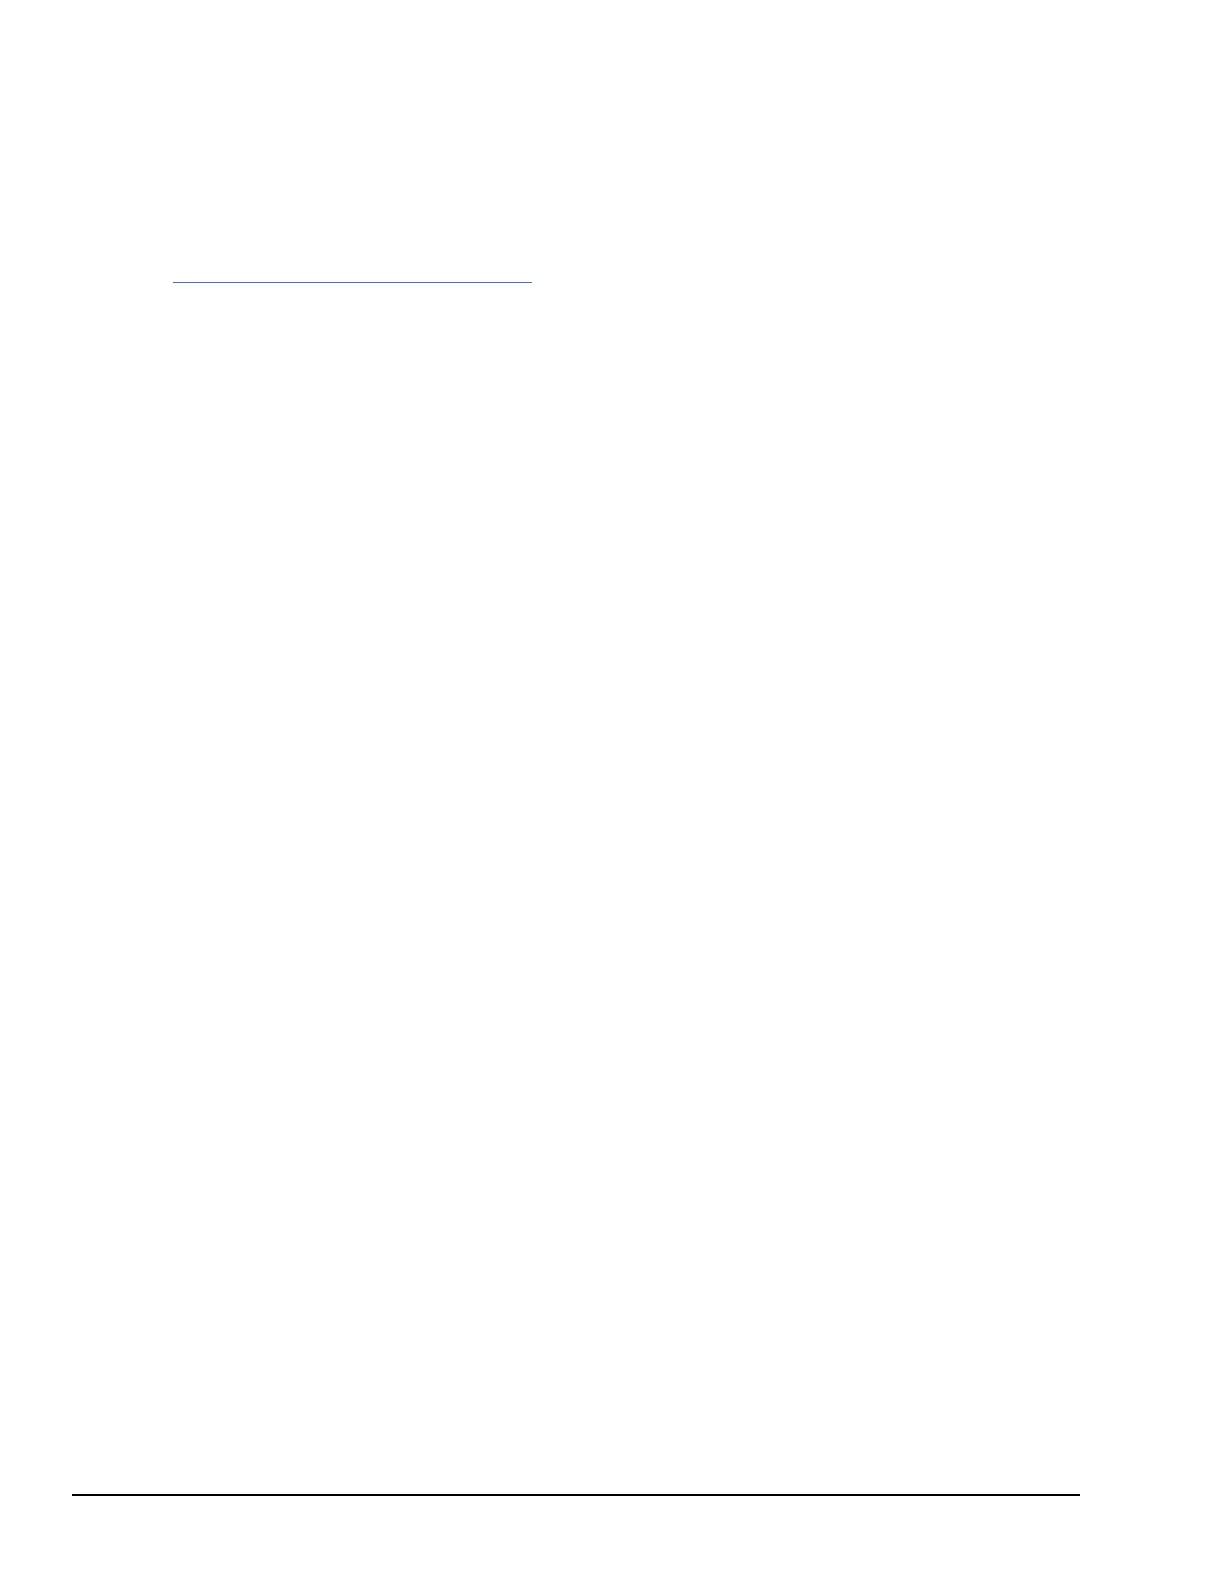This screenshot has width=1224, height=1584.
Task: Click the empty header area above the blue line
Action: pos(612,140)
